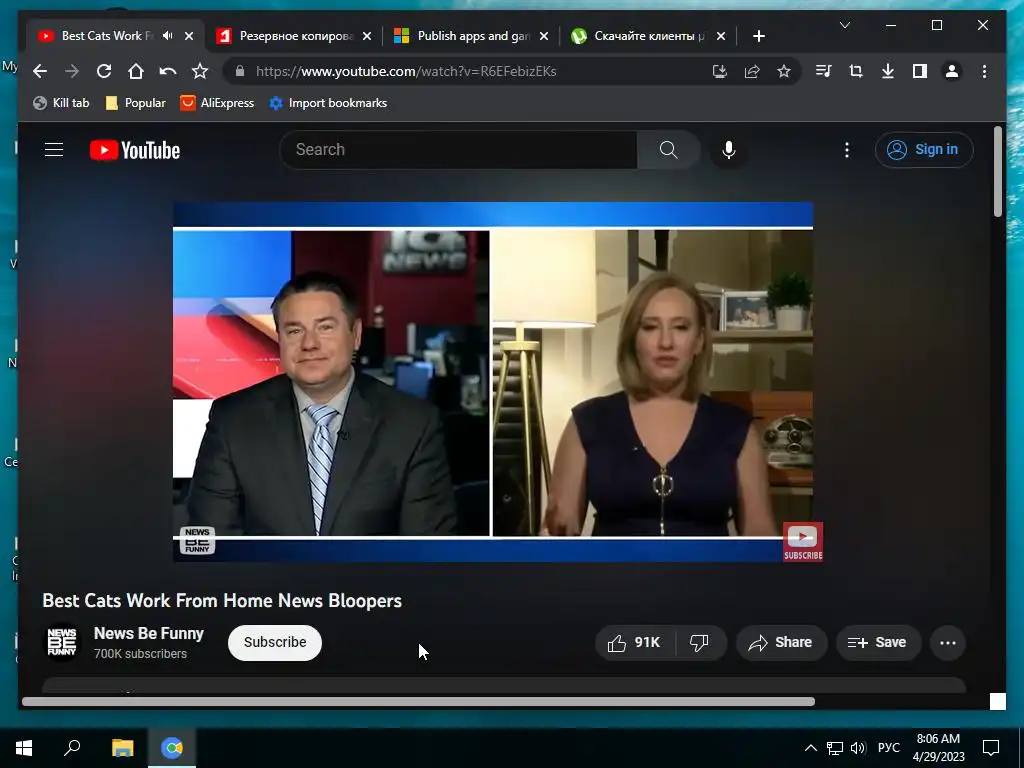Click the video player to pause

point(492,381)
